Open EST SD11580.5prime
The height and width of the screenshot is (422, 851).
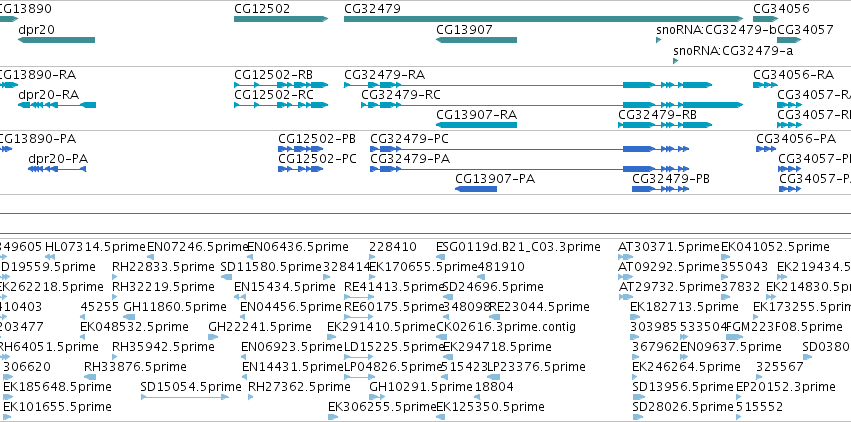[271, 266]
